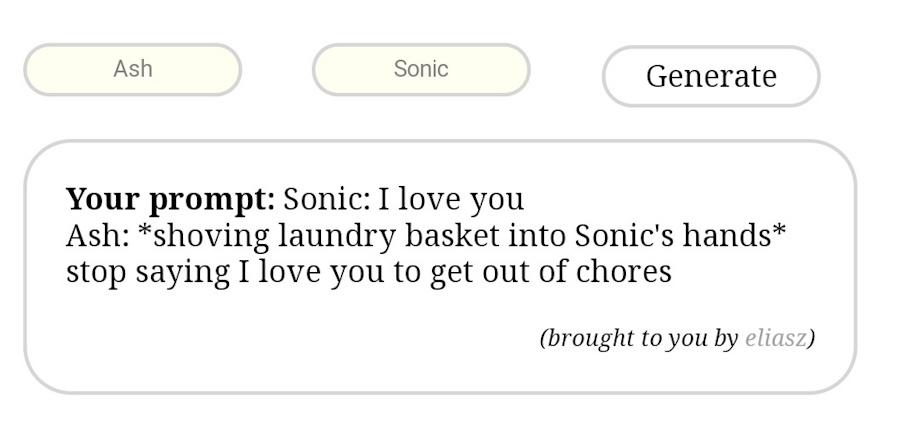
Task: Select the Sonic name input field
Action: coord(421,69)
